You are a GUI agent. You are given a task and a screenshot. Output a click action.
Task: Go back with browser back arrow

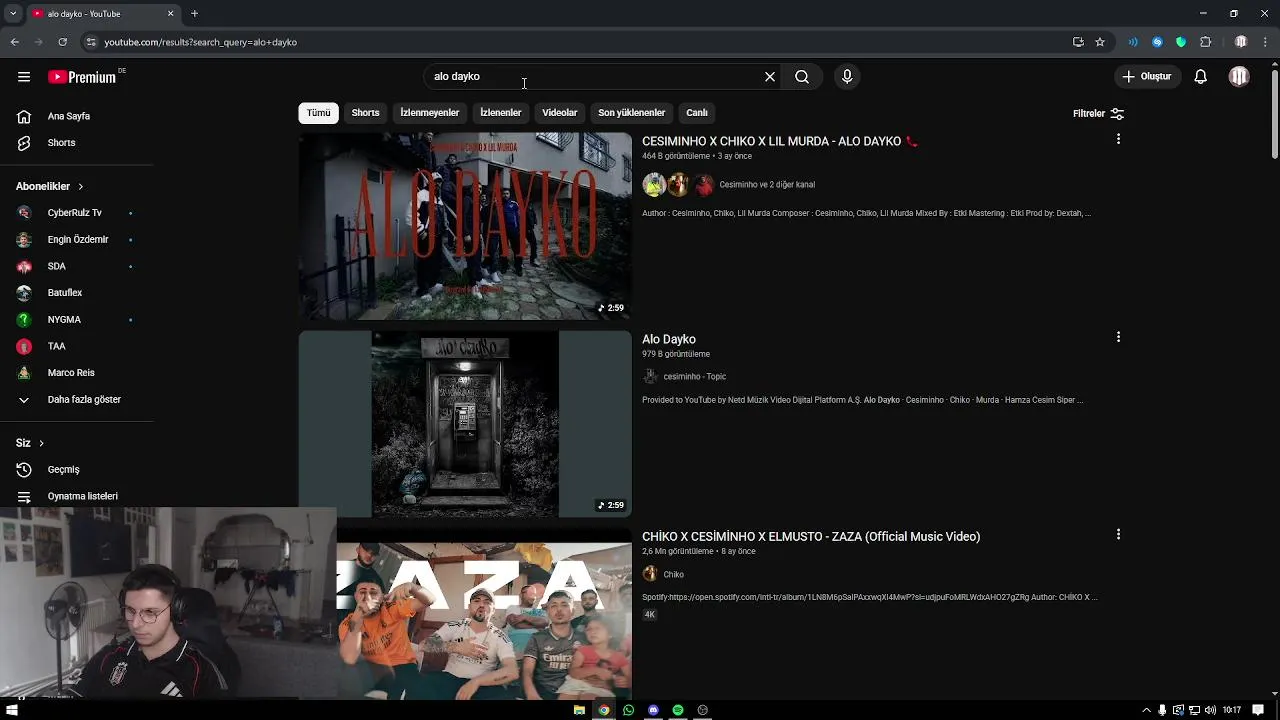(14, 42)
